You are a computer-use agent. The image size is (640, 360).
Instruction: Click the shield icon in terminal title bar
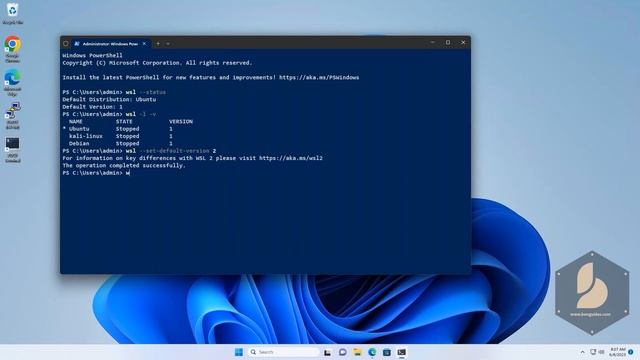click(x=66, y=43)
